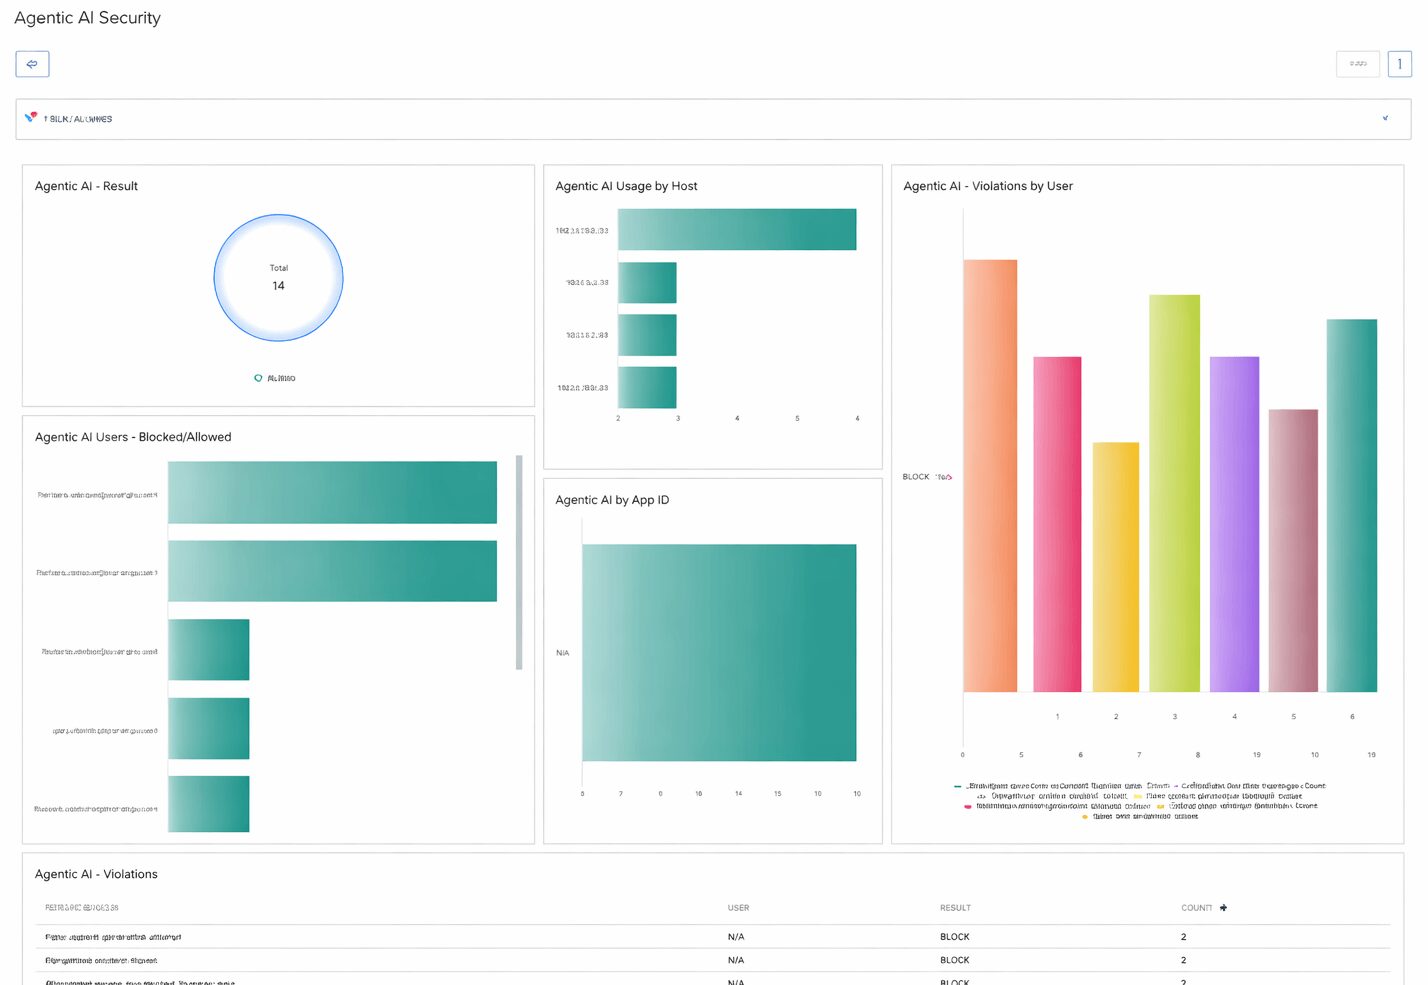
Task: Click the back arrow navigation icon
Action: (x=31, y=63)
